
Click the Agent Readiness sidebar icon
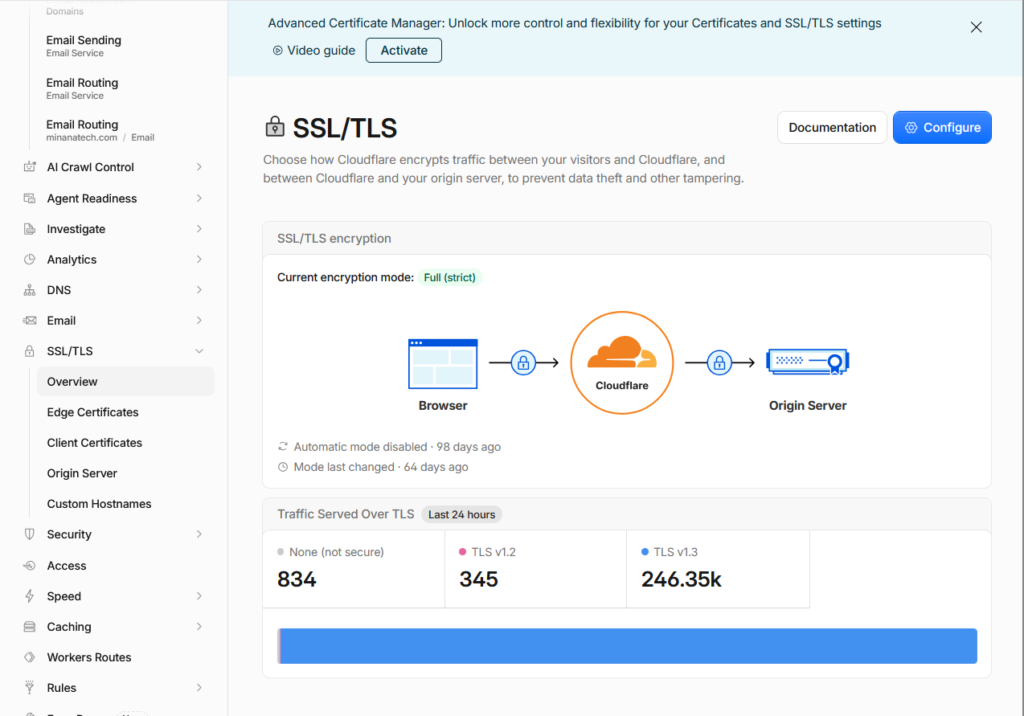29,198
